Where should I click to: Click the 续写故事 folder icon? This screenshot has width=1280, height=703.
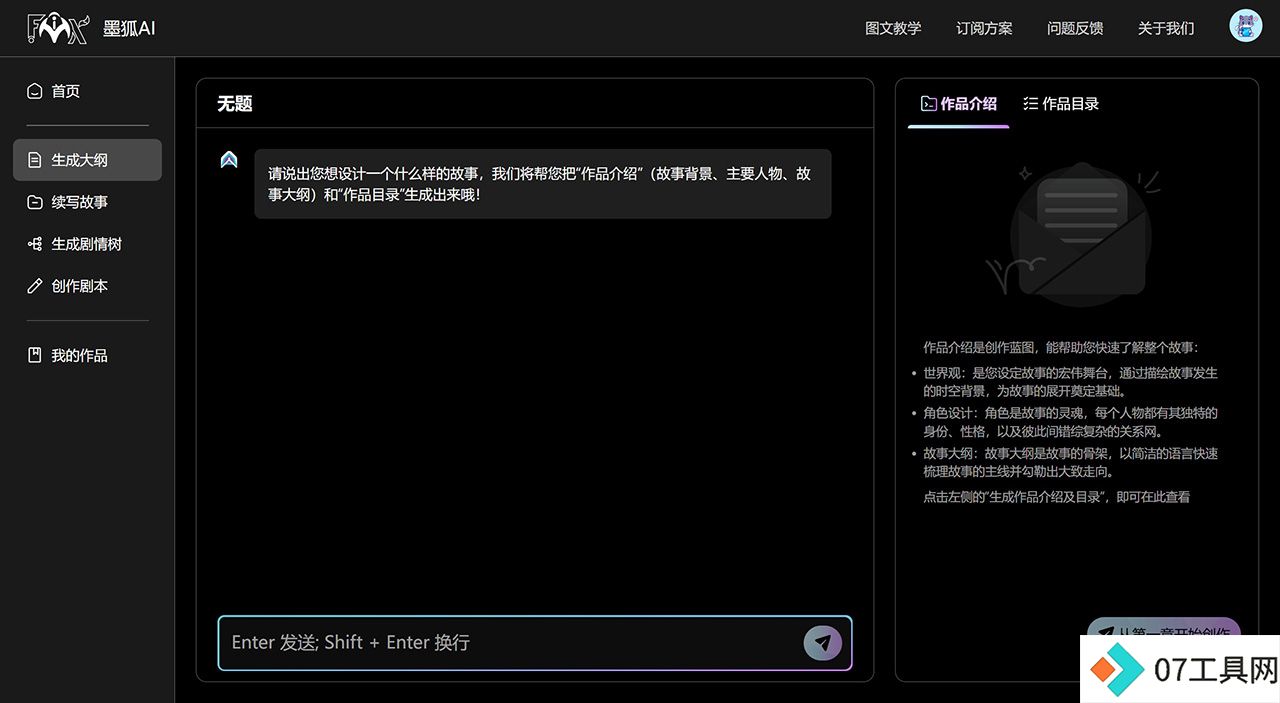pos(35,202)
